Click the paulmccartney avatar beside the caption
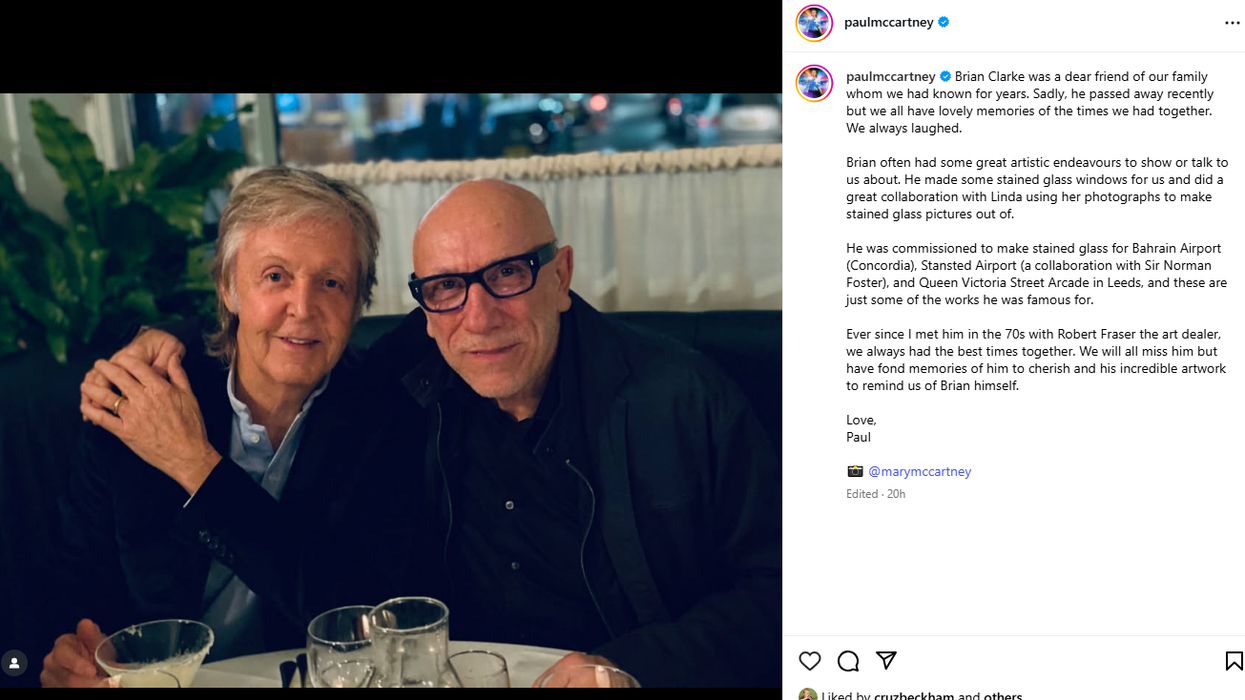 point(814,83)
